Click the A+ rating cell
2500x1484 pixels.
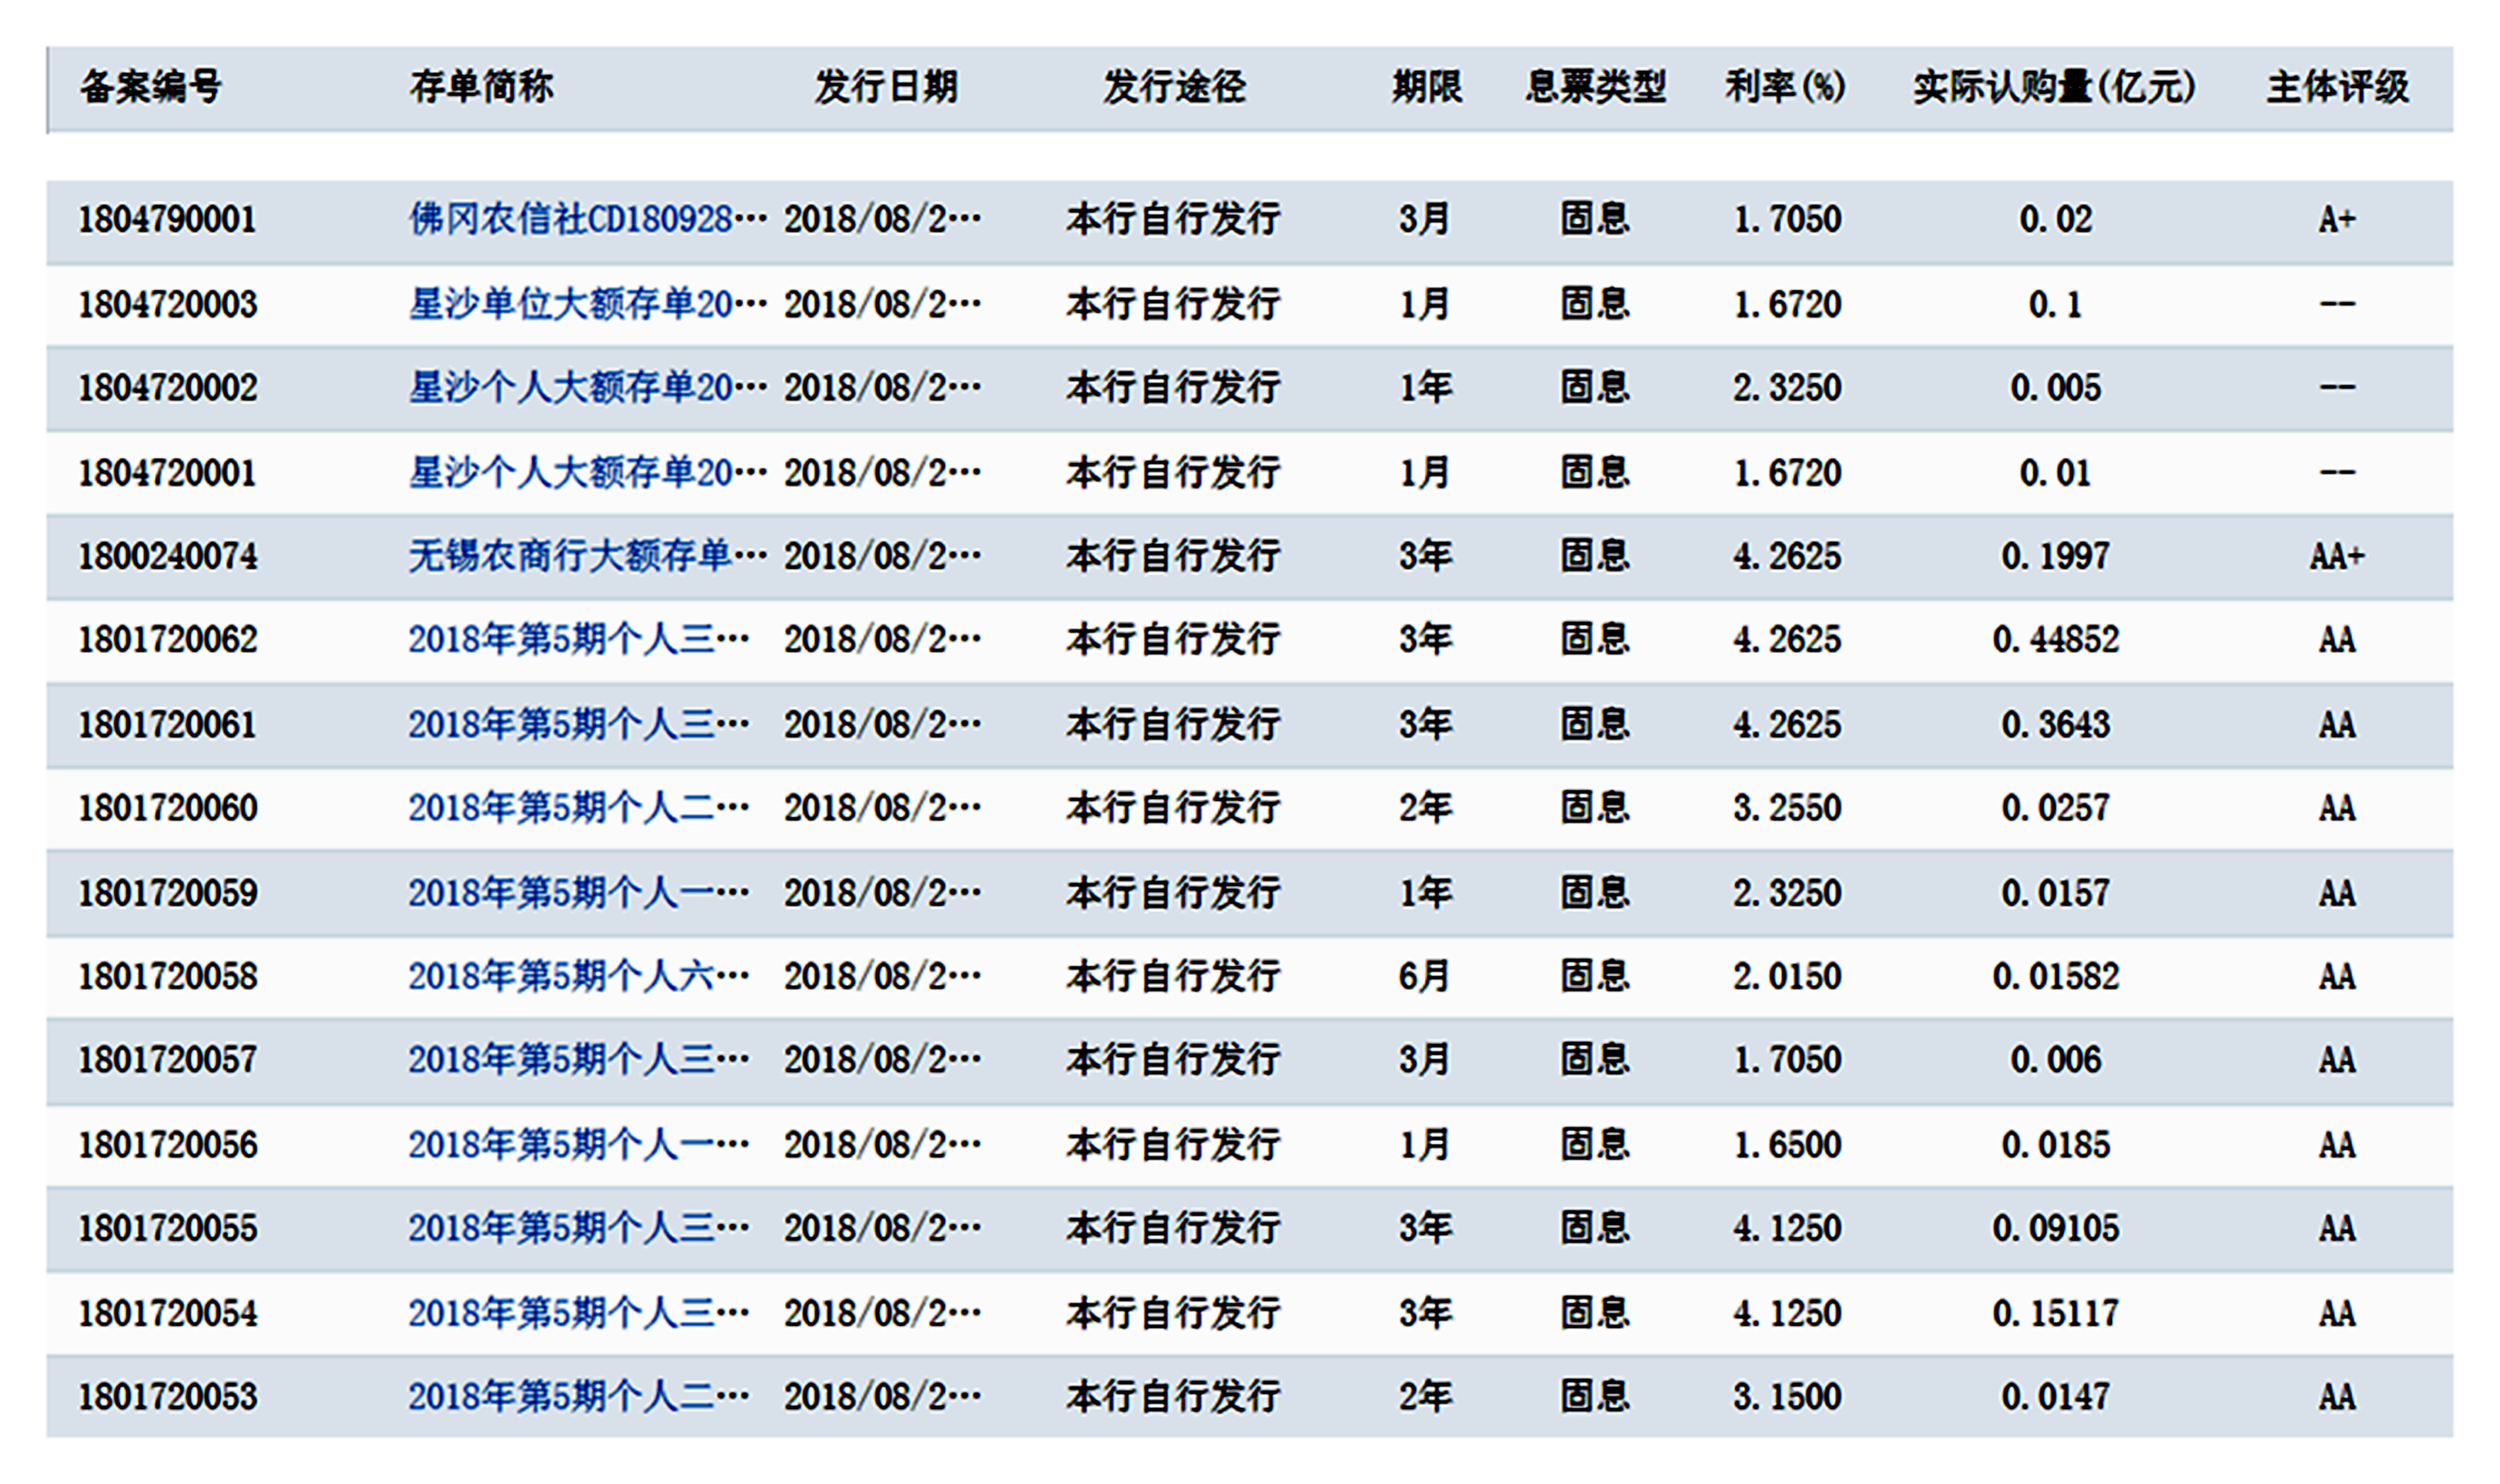pos(2338,219)
